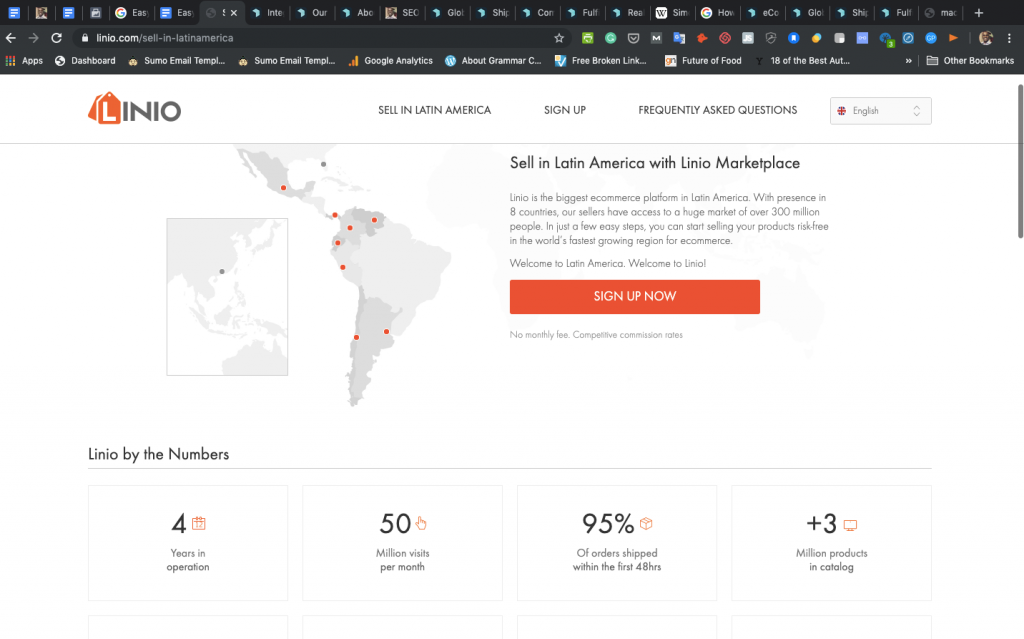
Task: Click the 'Years in operation' text
Action: [188, 560]
